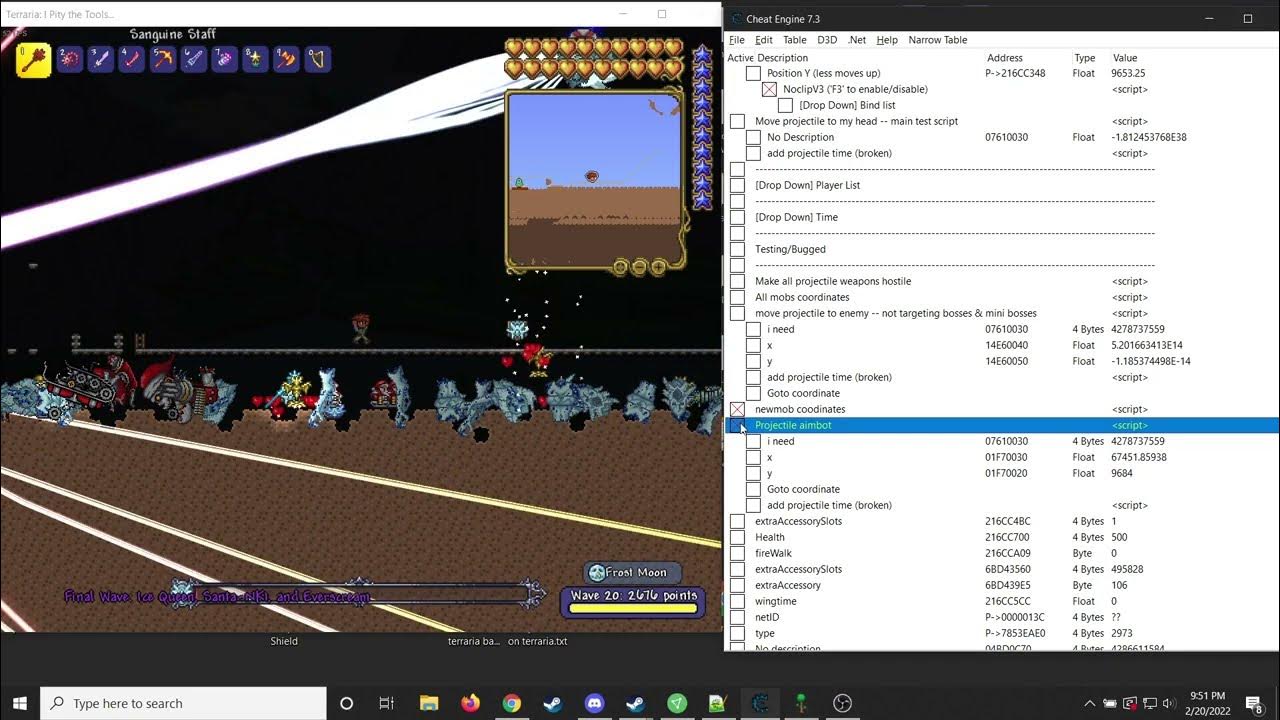Select the sword in hotbar slot 3

[101, 59]
